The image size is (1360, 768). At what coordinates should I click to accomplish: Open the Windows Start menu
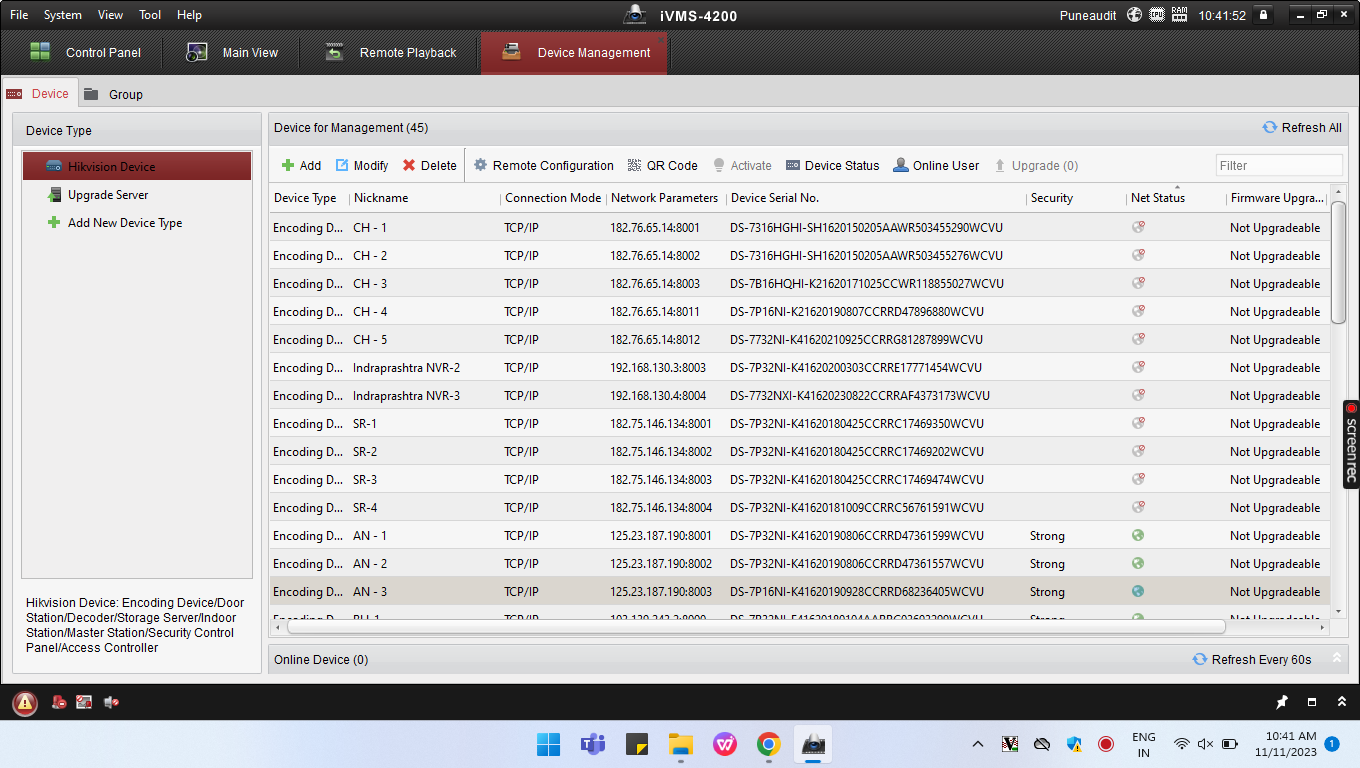click(548, 744)
